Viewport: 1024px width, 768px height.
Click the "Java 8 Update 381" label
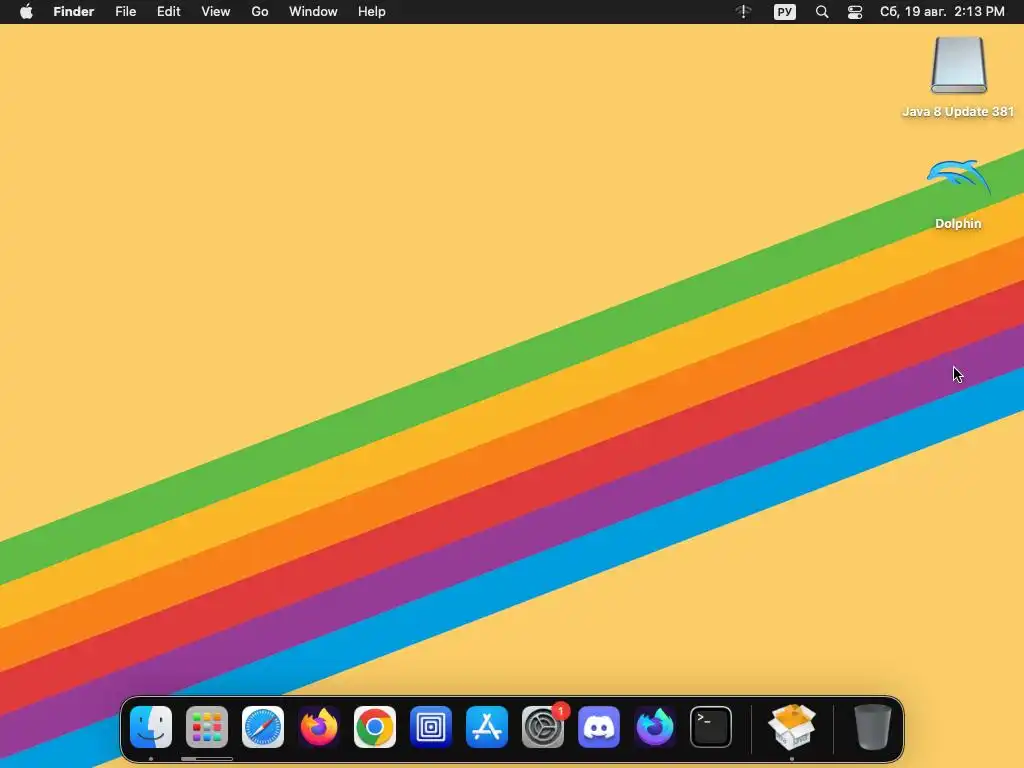click(958, 112)
